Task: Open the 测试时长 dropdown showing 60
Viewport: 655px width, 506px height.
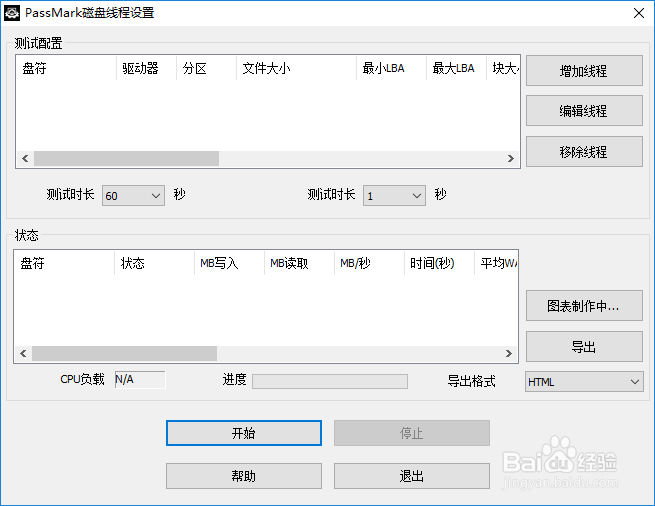Action: point(133,196)
